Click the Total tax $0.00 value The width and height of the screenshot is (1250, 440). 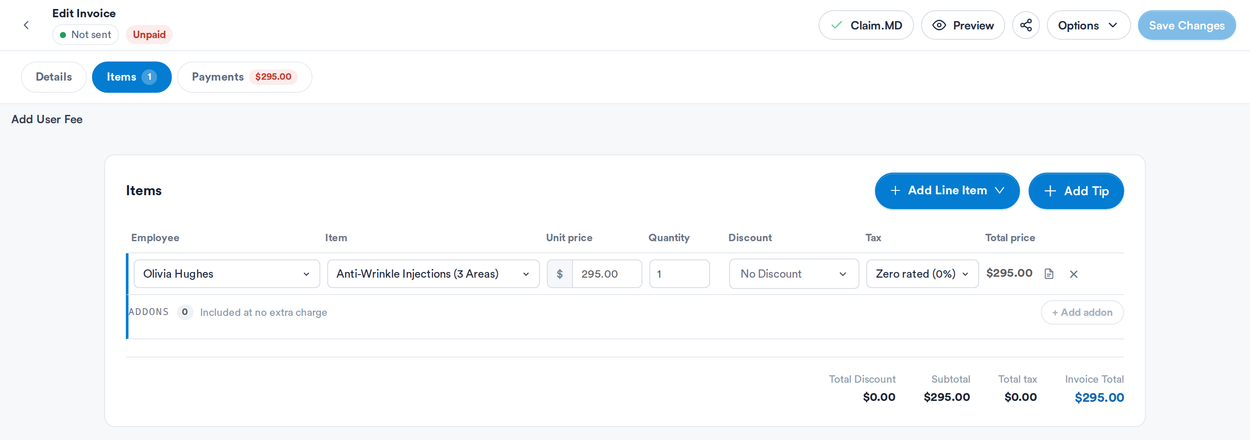(1021, 397)
